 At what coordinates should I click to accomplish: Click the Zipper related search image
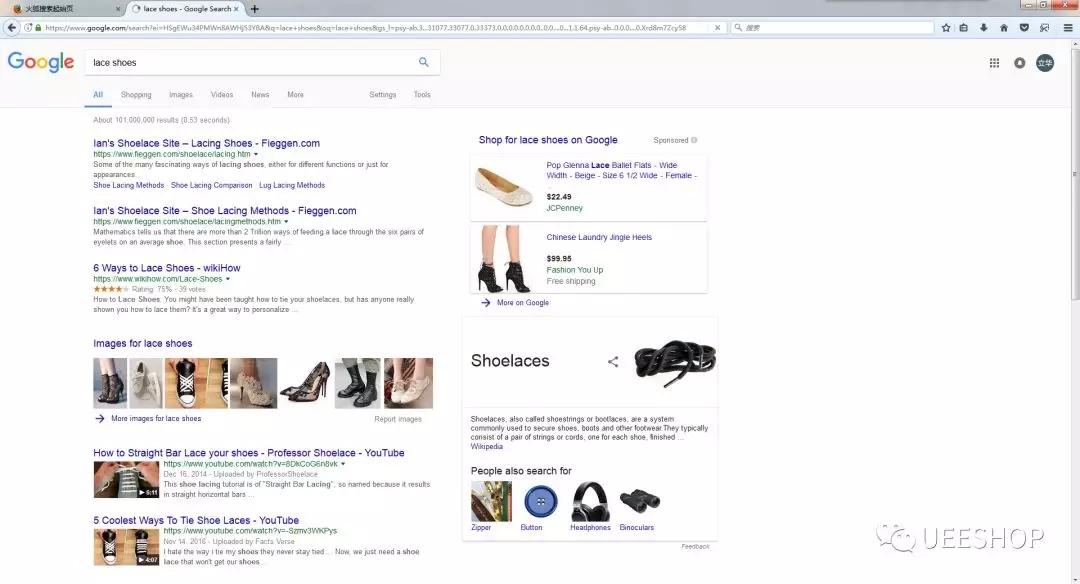[491, 501]
